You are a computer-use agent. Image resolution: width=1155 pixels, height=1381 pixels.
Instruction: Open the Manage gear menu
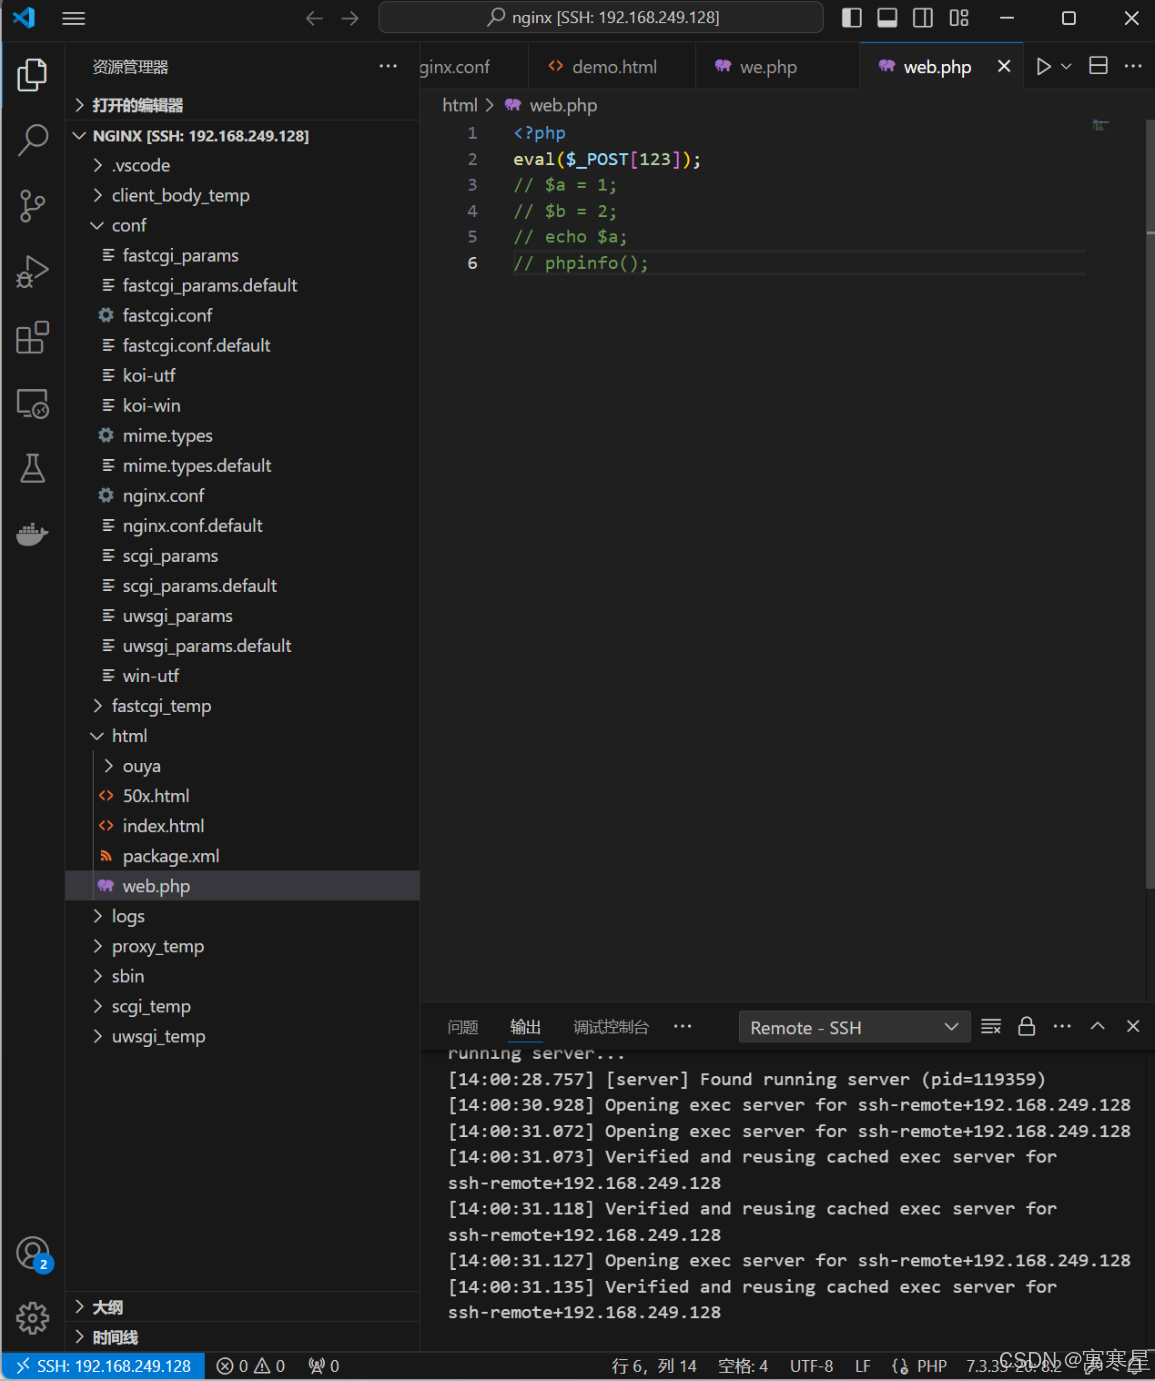tap(32, 1318)
